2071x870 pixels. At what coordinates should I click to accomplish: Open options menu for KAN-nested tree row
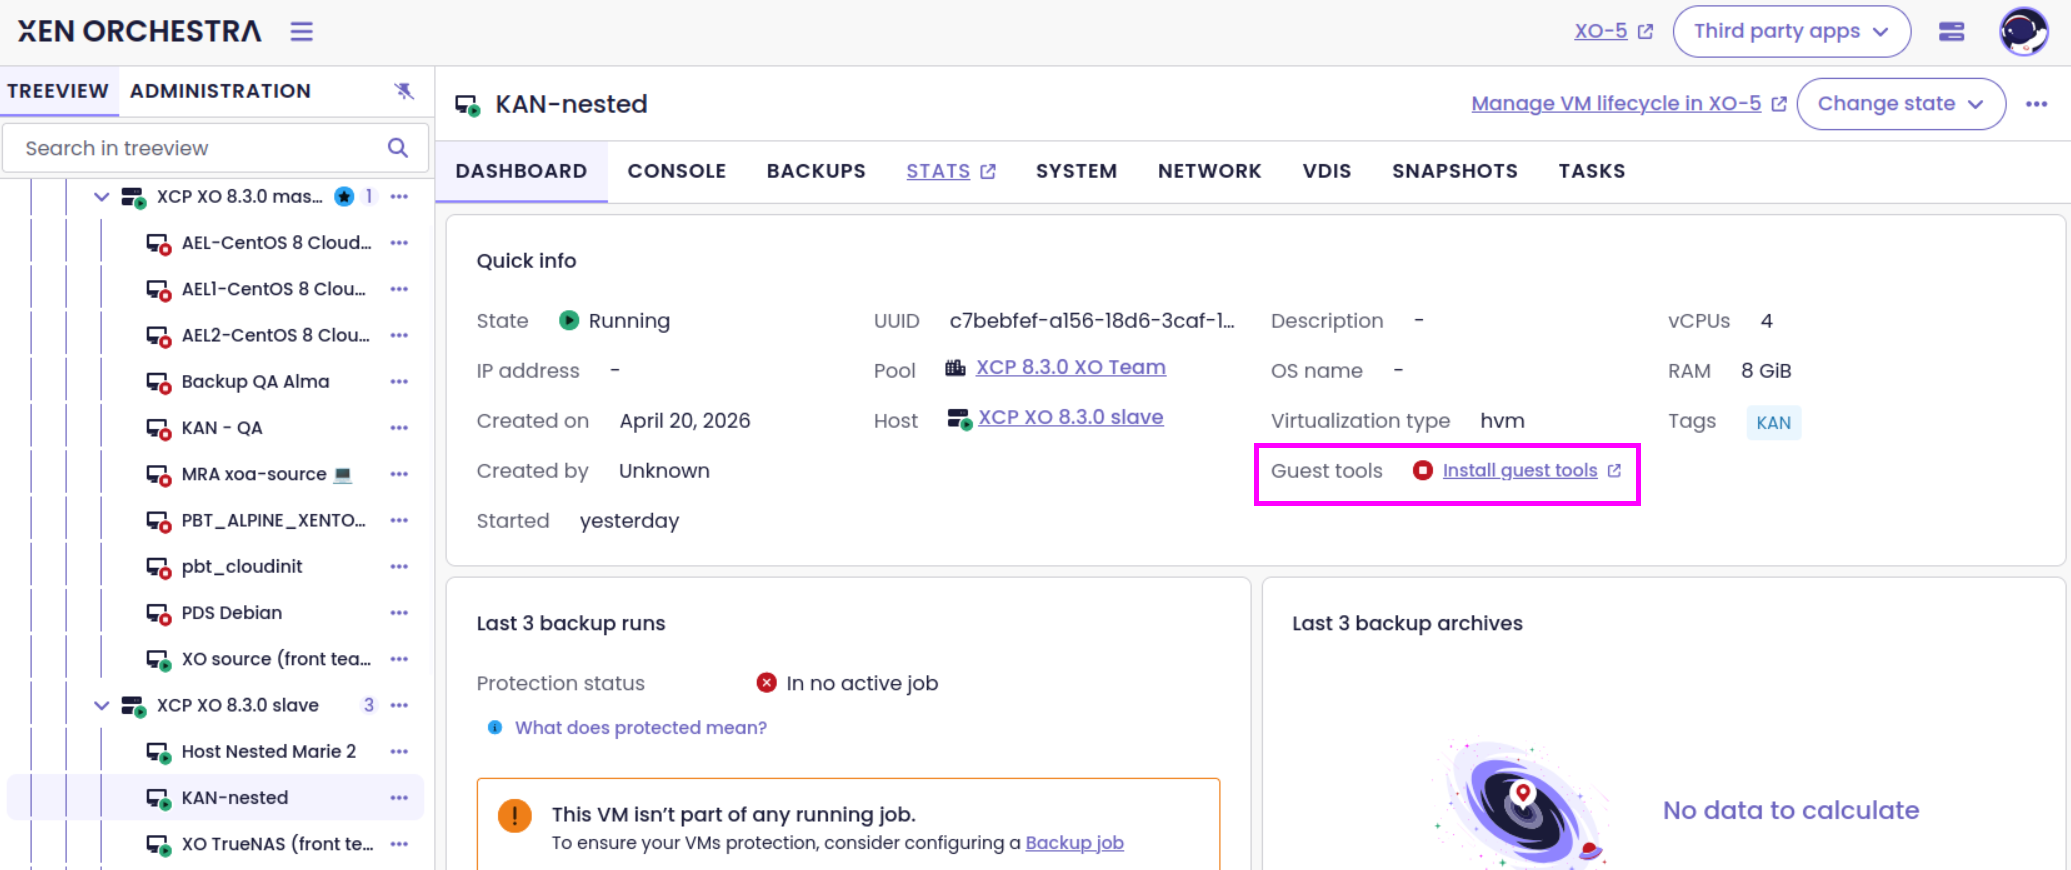click(x=399, y=798)
